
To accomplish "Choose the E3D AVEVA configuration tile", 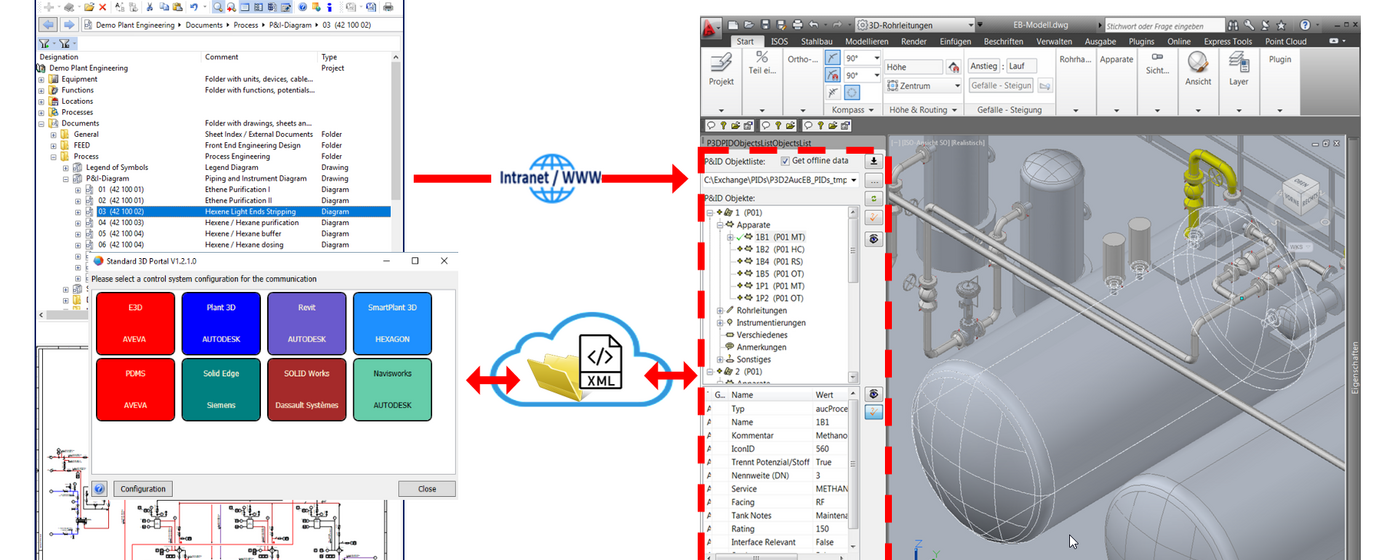I will coord(134,322).
